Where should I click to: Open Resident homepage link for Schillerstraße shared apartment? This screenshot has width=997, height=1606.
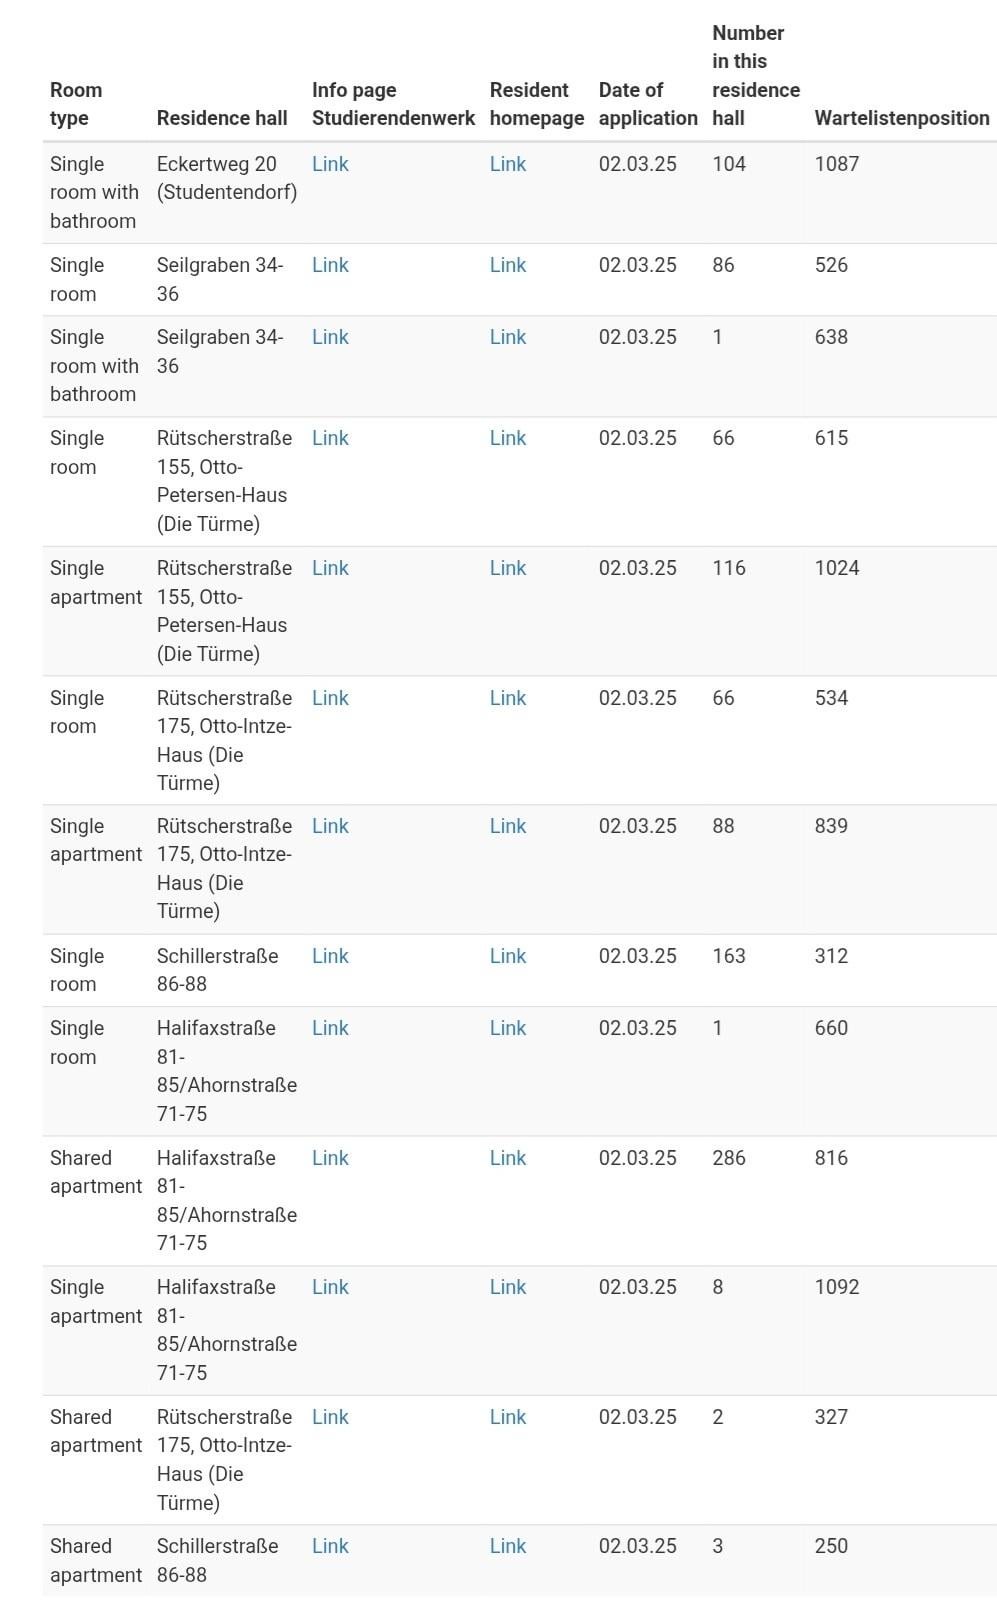(x=508, y=1546)
